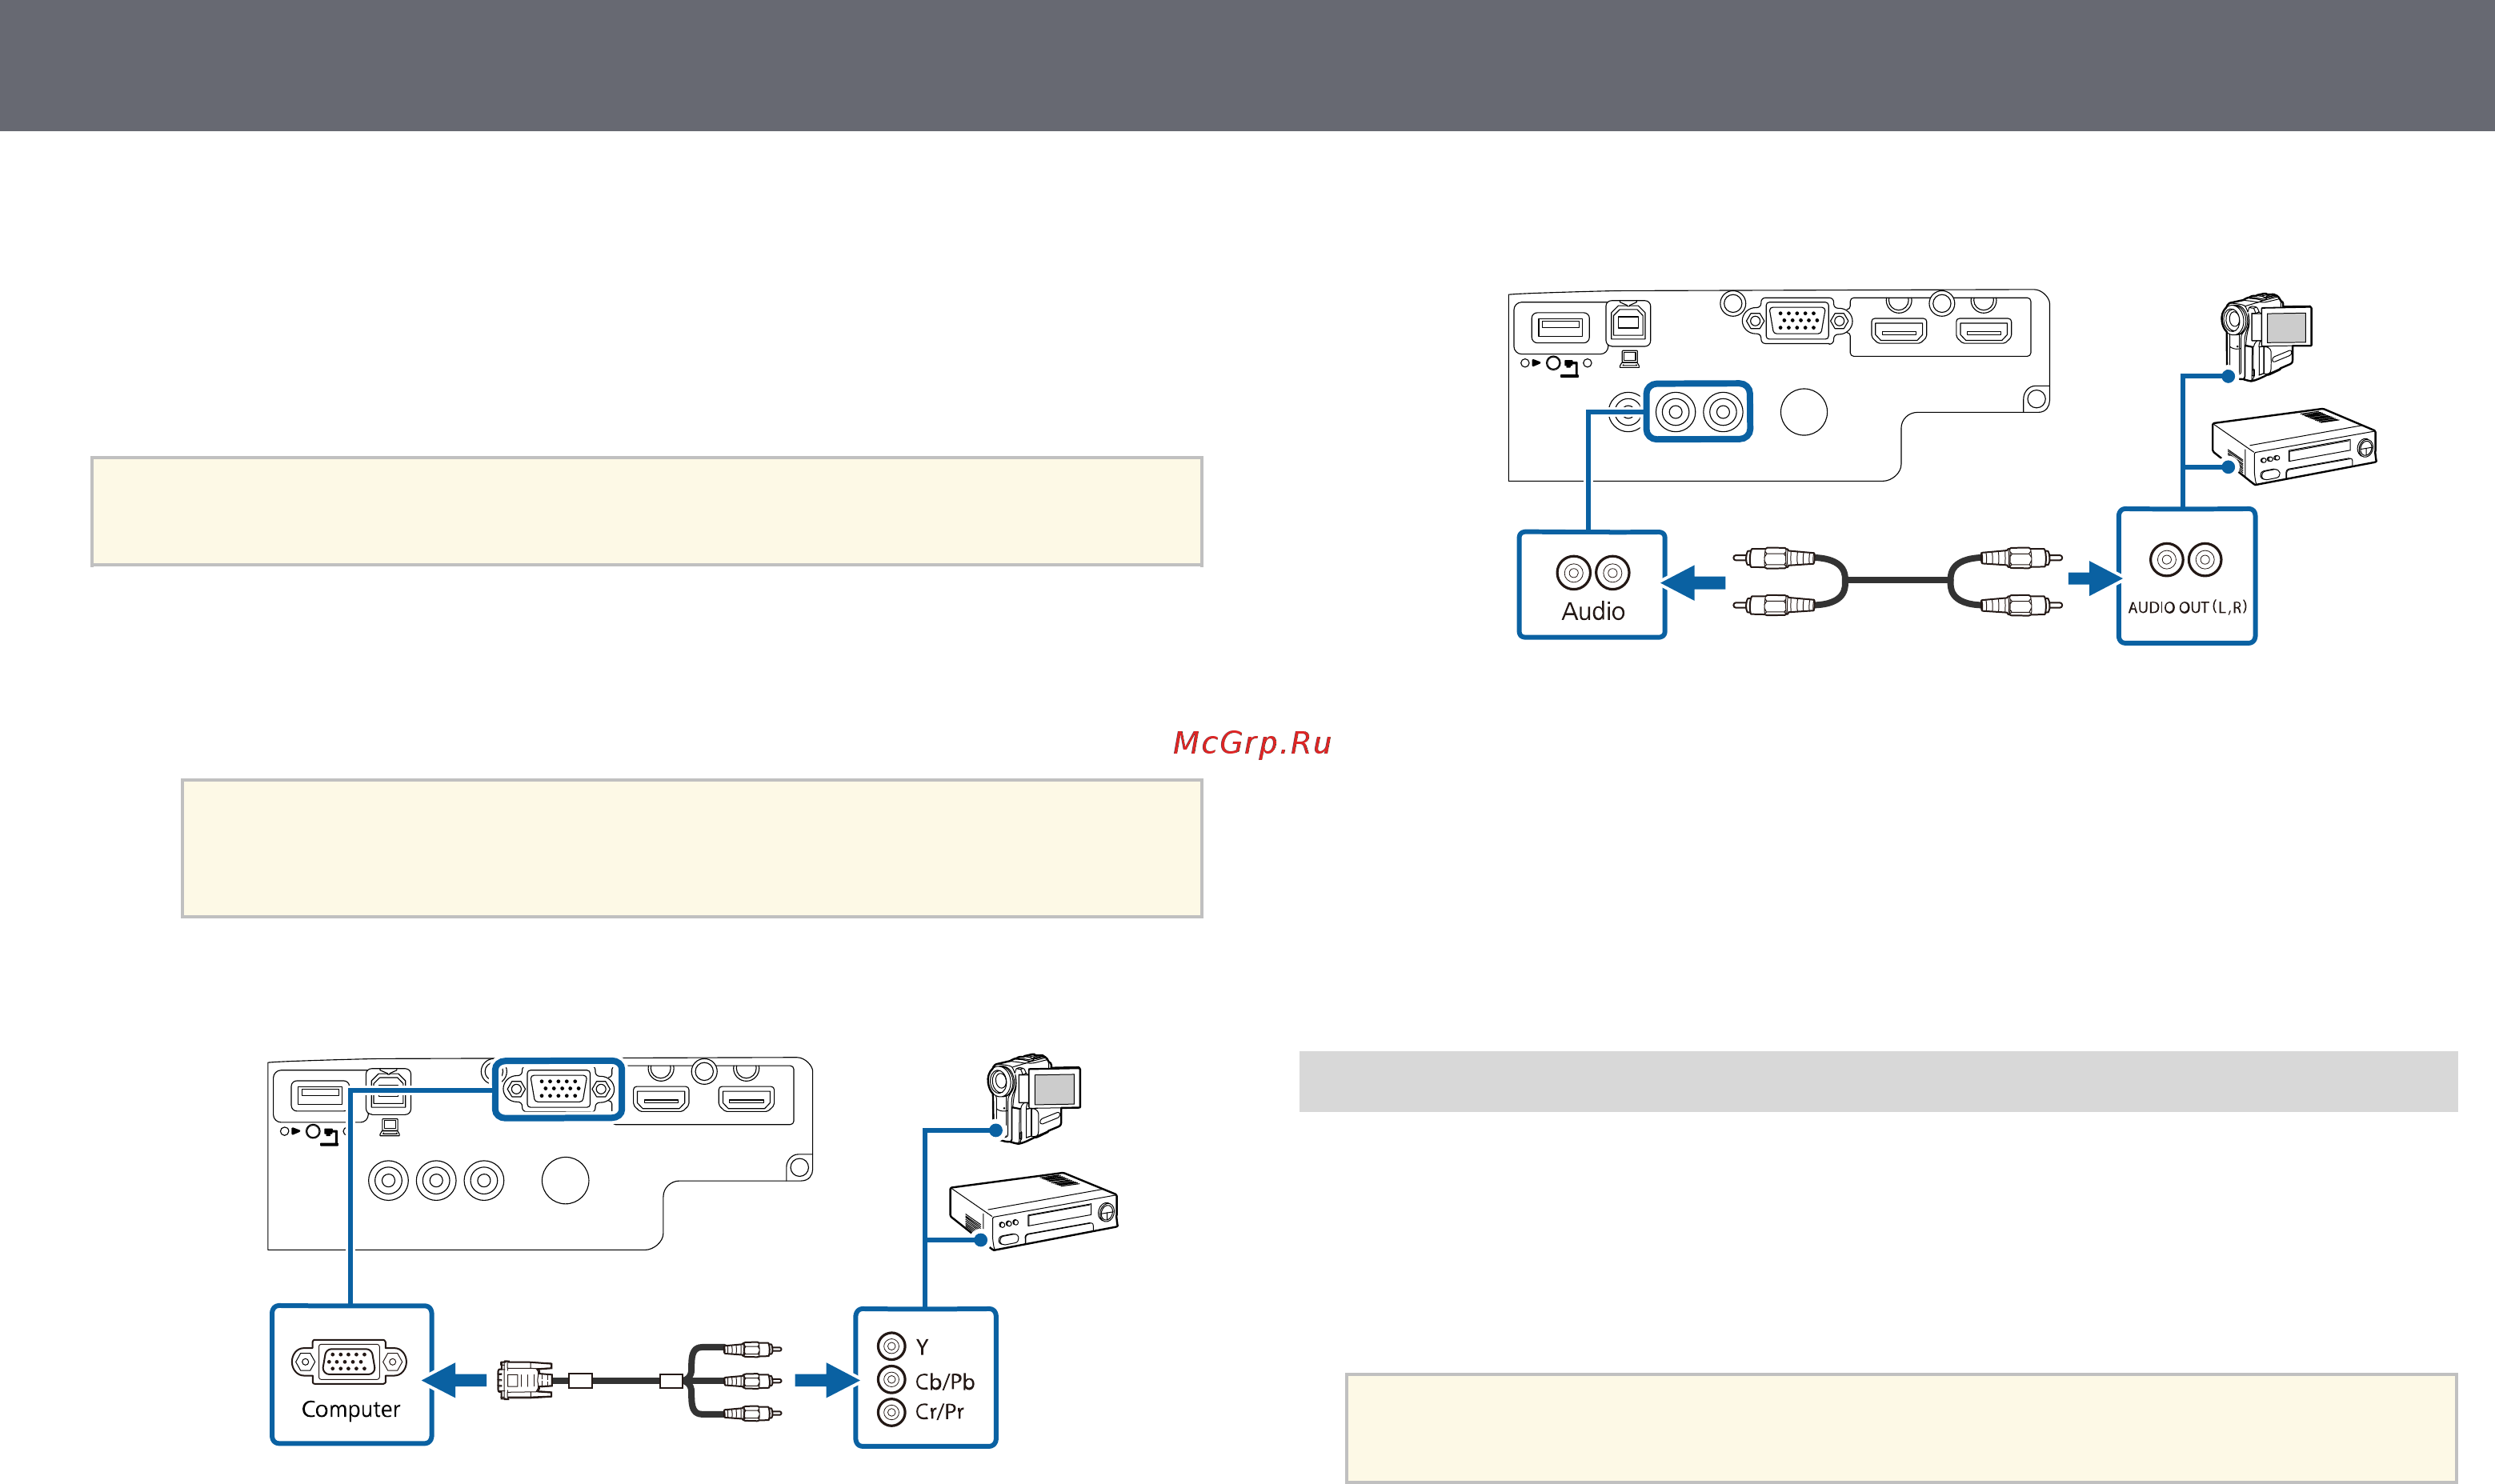Select the highlighted VGA port in the Computer diagram
Image resolution: width=2495 pixels, height=1484 pixels.
click(x=558, y=1088)
